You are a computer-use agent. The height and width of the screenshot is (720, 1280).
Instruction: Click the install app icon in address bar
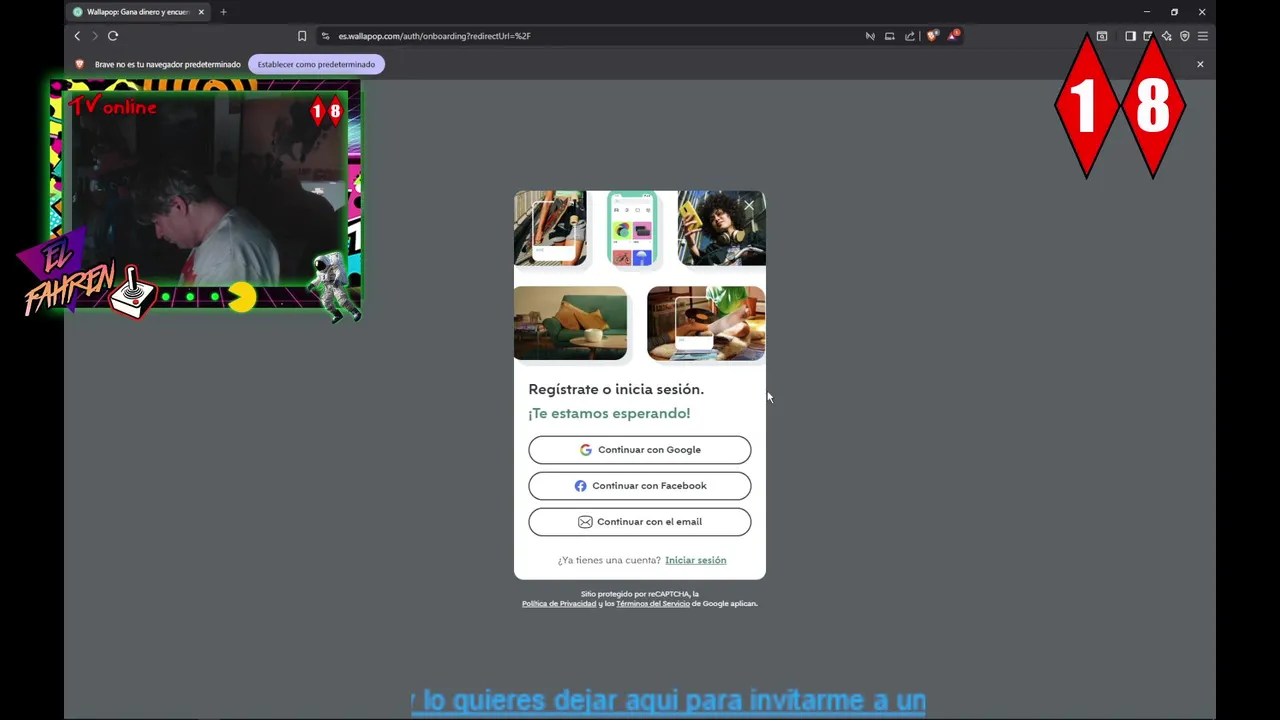(x=890, y=36)
